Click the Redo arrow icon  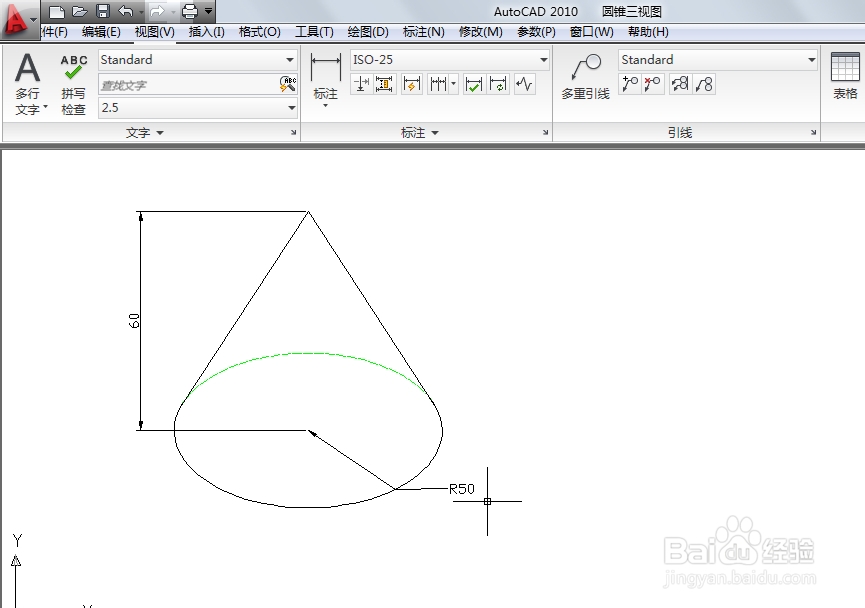[x=158, y=11]
